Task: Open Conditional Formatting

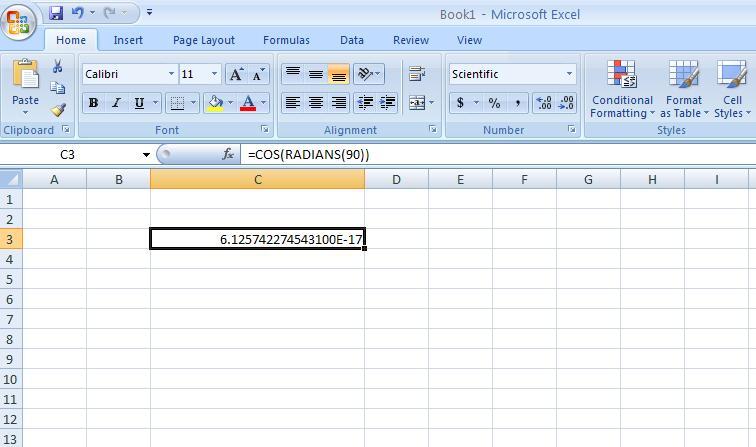Action: (x=622, y=90)
